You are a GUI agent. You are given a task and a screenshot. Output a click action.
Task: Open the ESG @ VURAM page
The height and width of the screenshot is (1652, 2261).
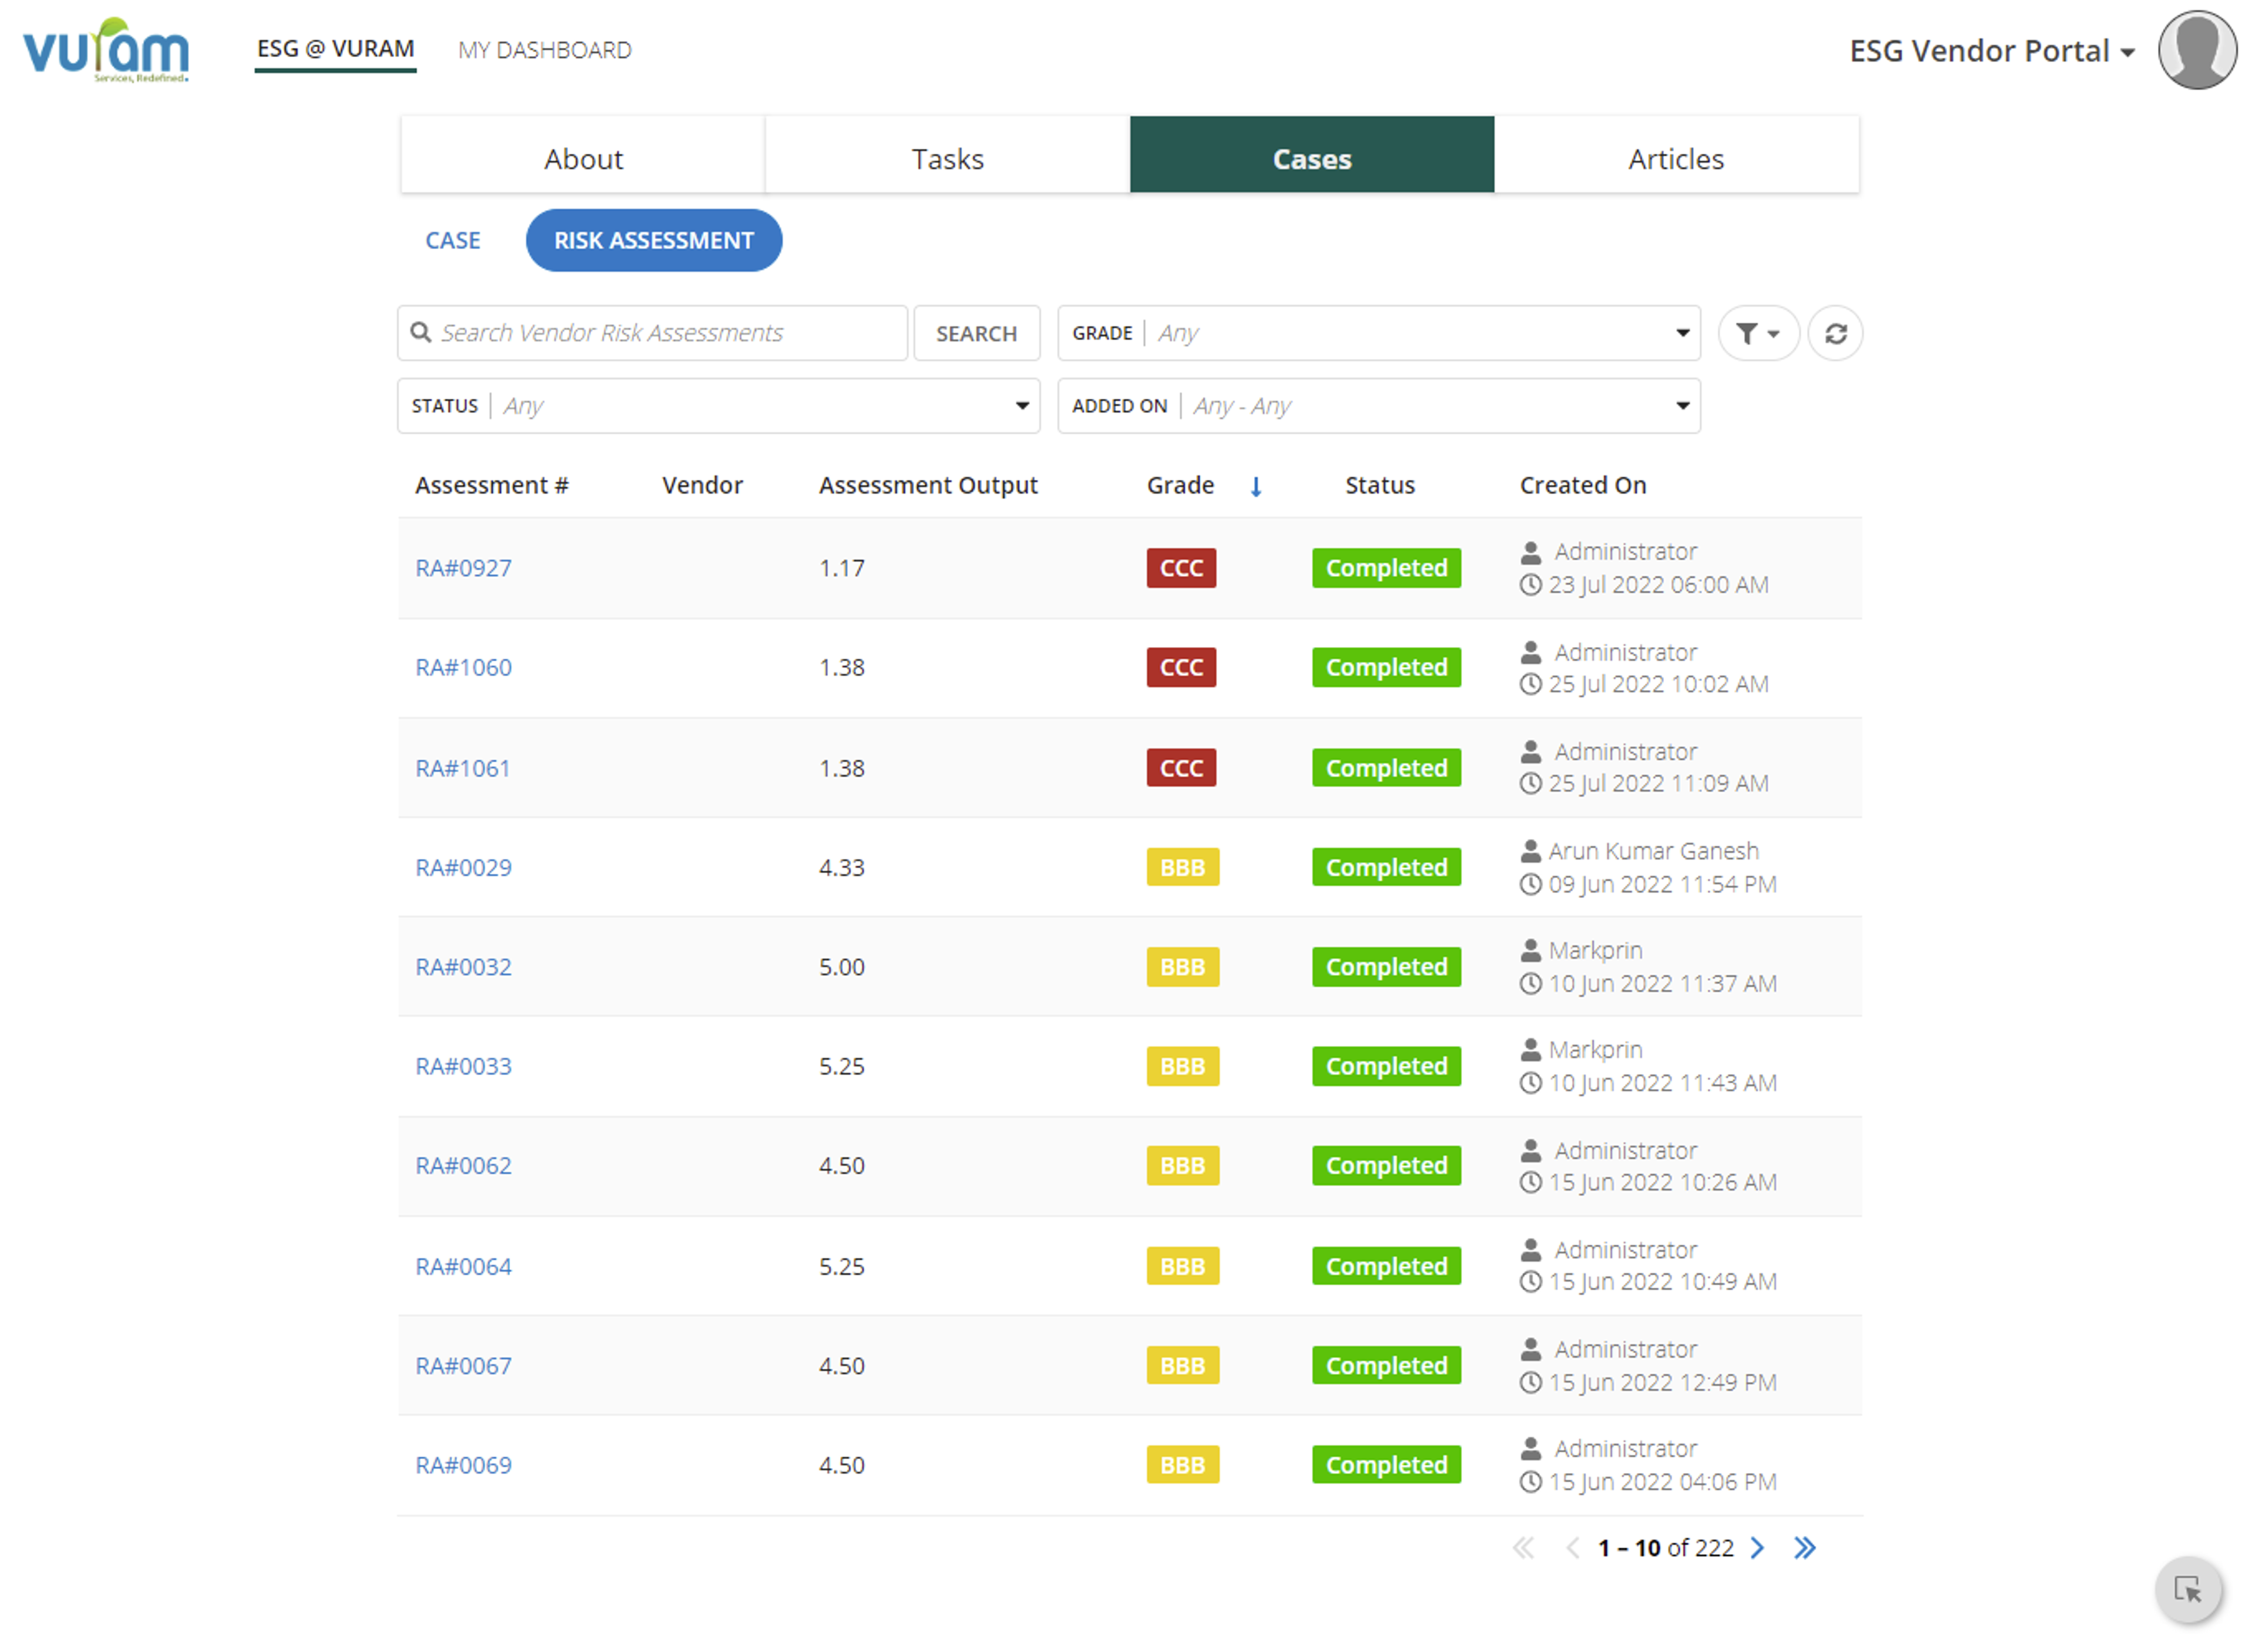pyautogui.click(x=335, y=49)
